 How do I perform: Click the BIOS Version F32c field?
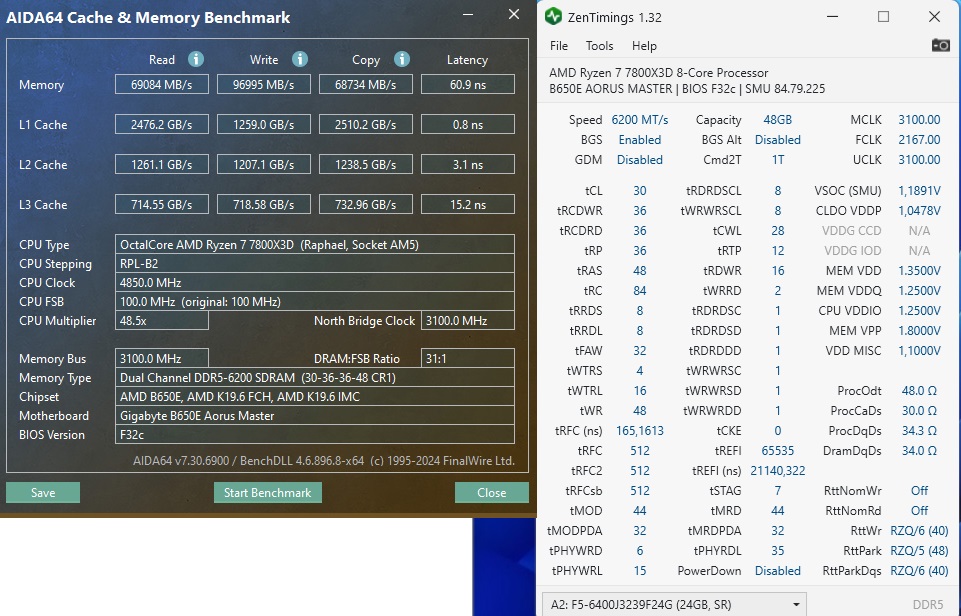point(314,435)
